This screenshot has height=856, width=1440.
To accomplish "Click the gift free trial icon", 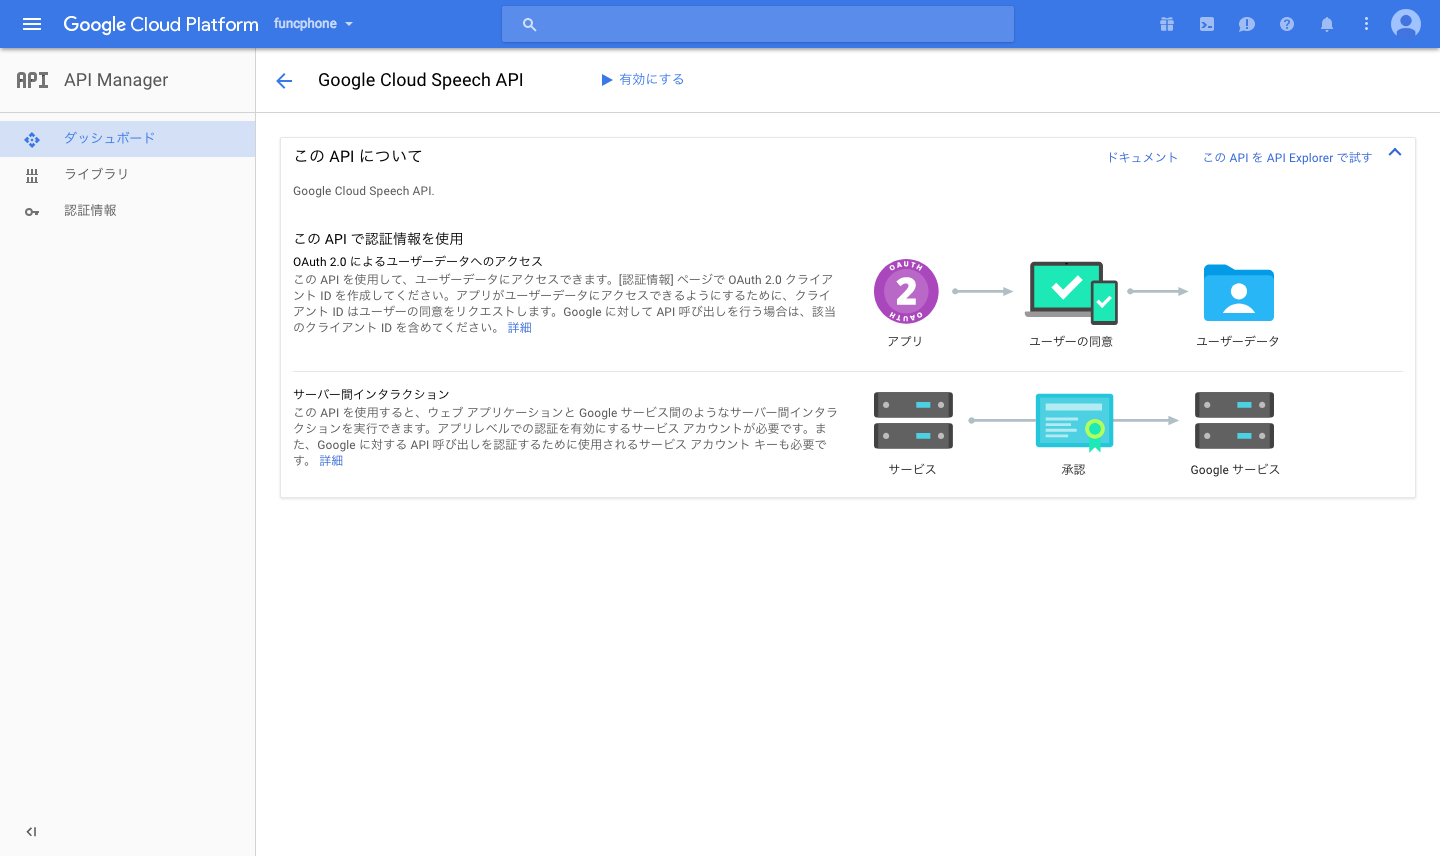I will click(1166, 24).
